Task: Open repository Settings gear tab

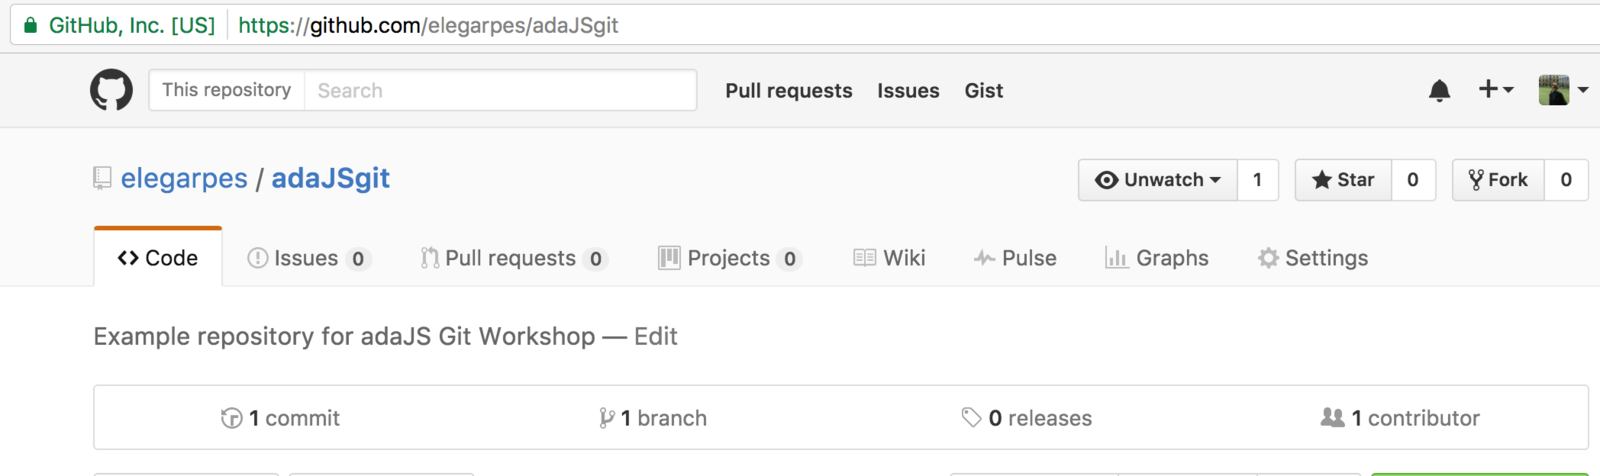Action: tap(1312, 258)
